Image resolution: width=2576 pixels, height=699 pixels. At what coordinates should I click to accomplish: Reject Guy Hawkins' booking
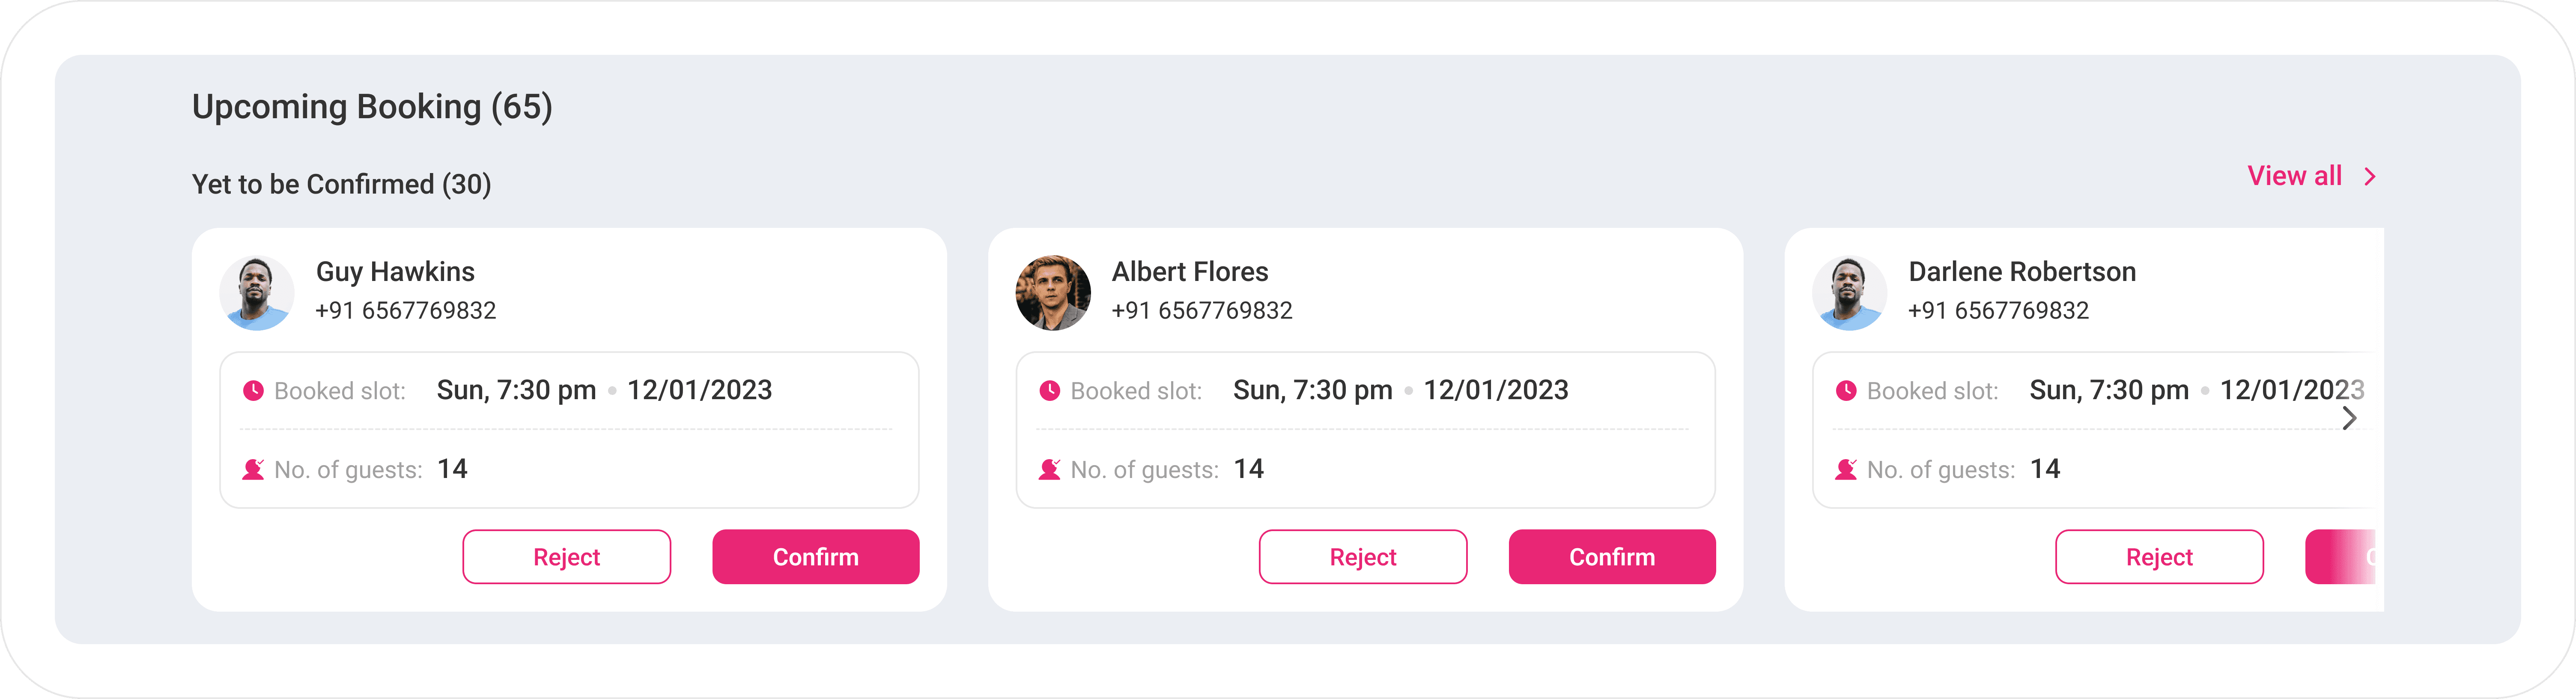(566, 557)
